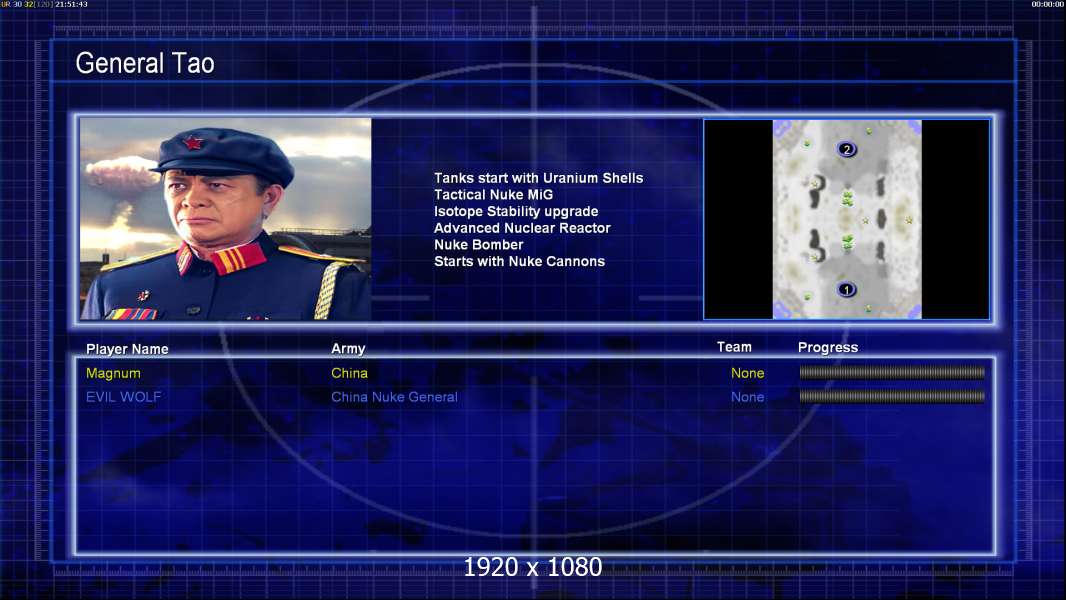Click EVIL WOLF's loading progress bar
Viewport: 1066px width, 600px height.
tap(892, 396)
